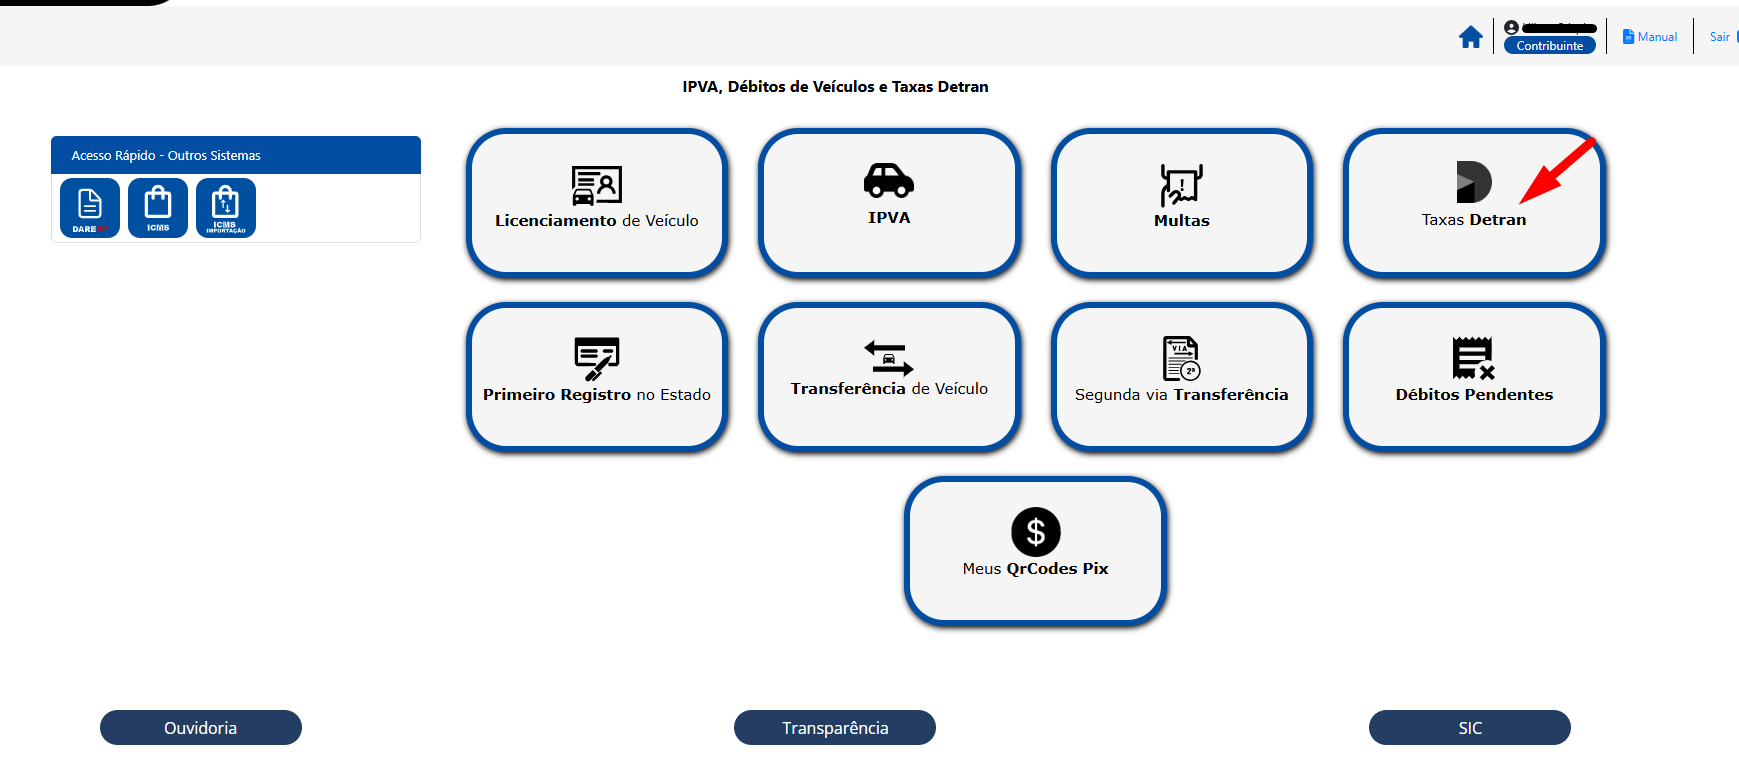Go to the home page icon
The image size is (1739, 762).
coord(1470,37)
